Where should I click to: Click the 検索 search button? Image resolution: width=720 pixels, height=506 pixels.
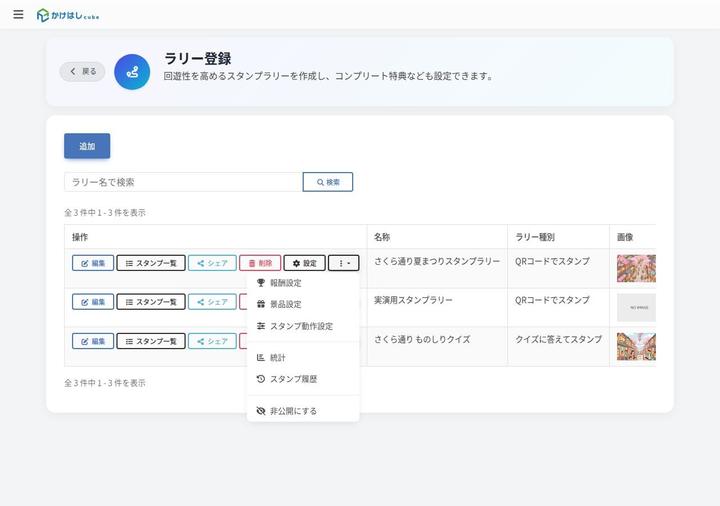pos(328,182)
